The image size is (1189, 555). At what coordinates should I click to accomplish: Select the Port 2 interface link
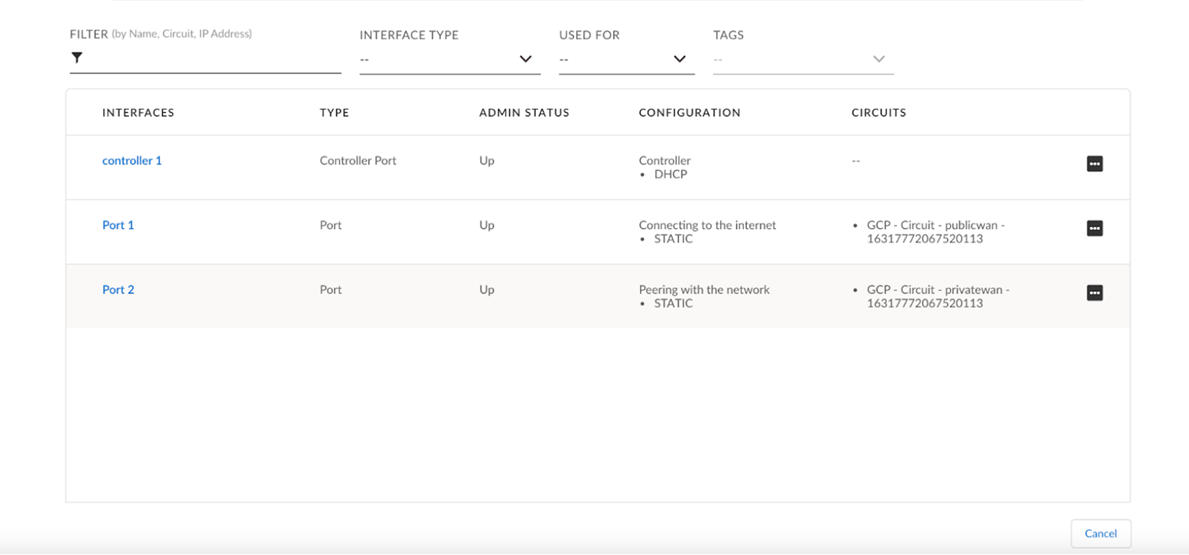(118, 290)
